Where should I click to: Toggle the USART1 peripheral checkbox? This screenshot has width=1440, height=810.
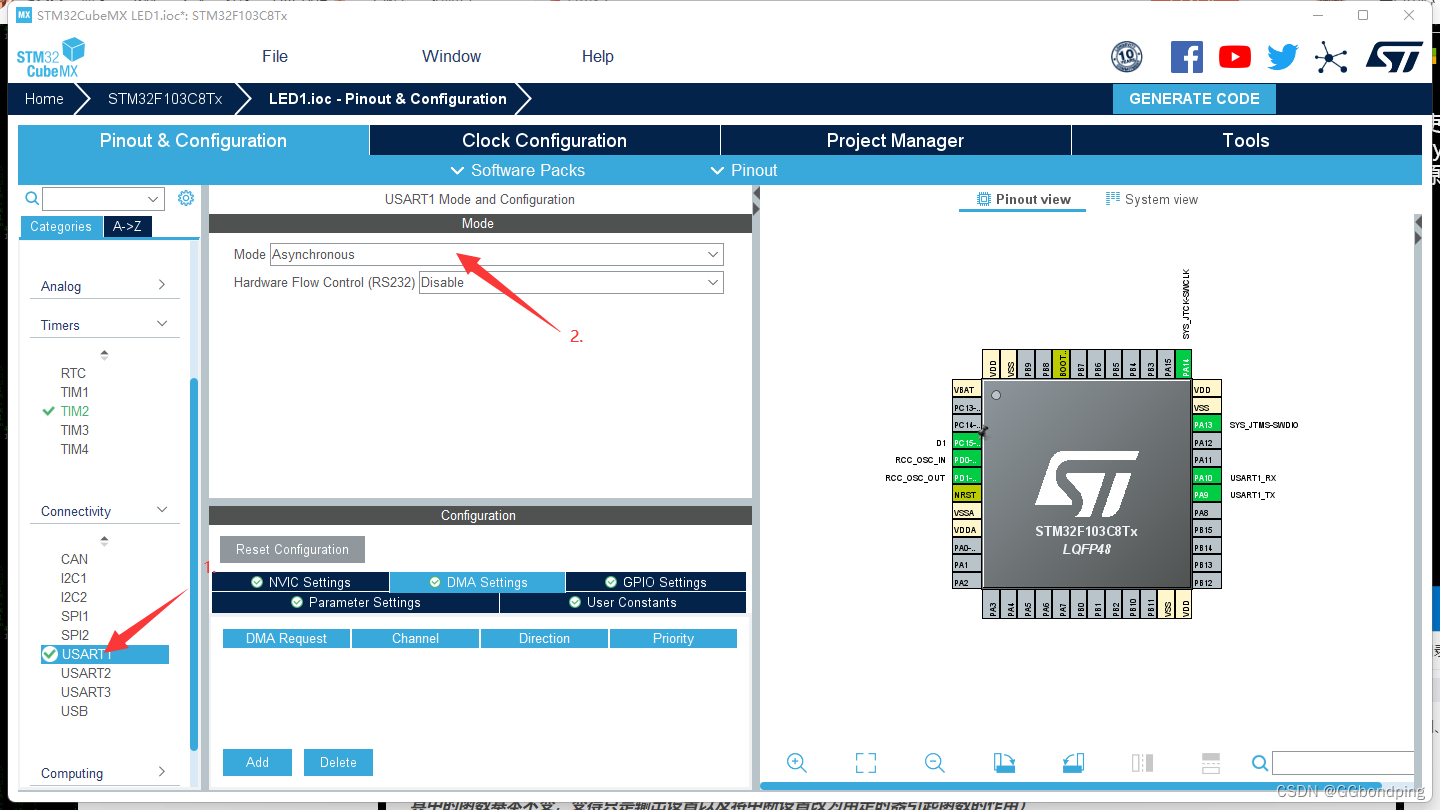coord(48,654)
